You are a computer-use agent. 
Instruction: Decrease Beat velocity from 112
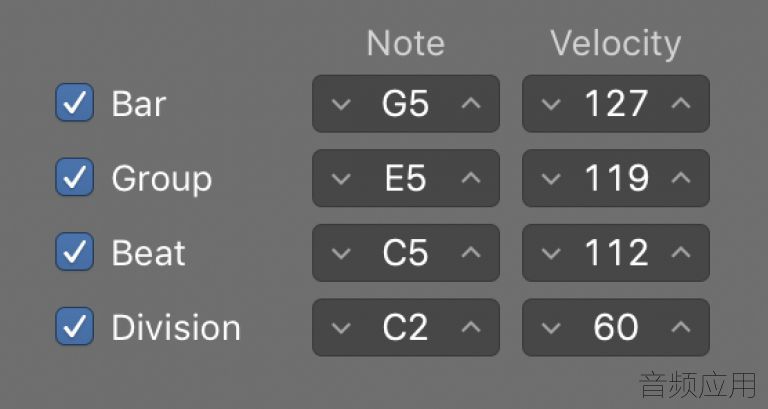(551, 253)
